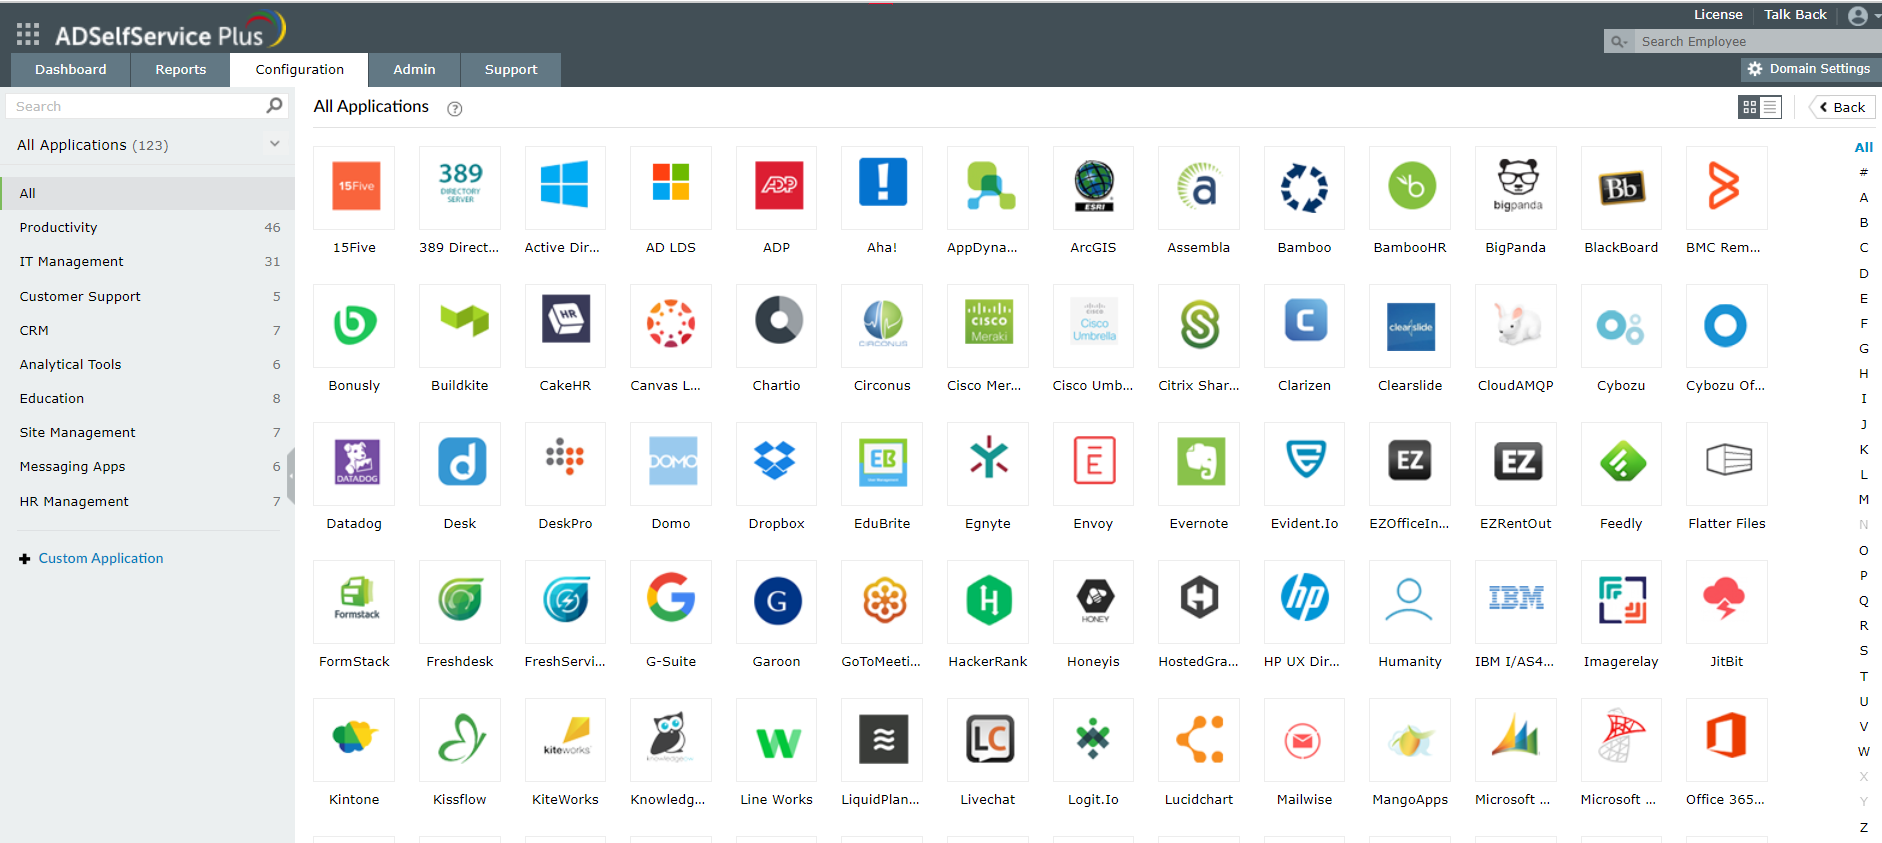Click the Back button

pos(1842,107)
